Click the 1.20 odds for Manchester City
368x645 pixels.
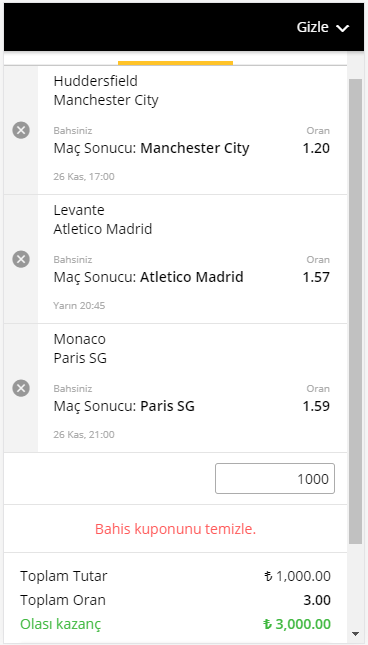coord(316,148)
